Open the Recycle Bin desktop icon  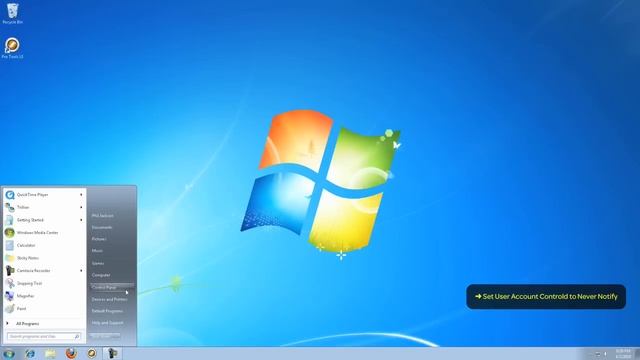pos(12,13)
